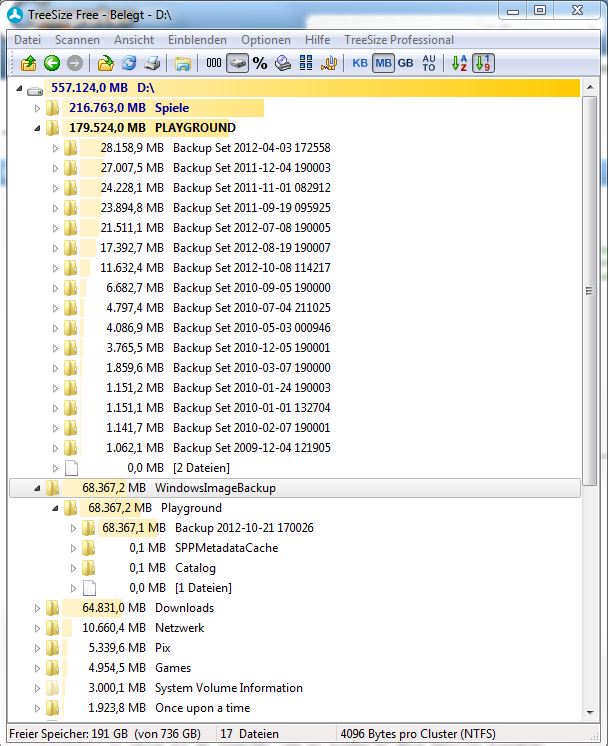Open the Hilfe menu

pos(317,40)
